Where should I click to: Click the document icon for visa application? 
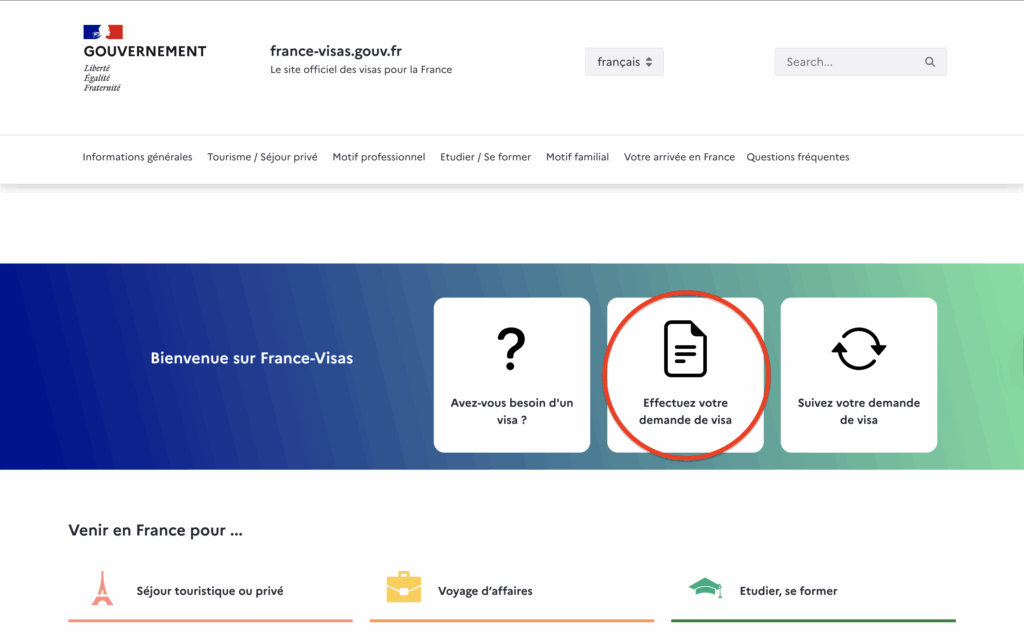click(x=685, y=349)
